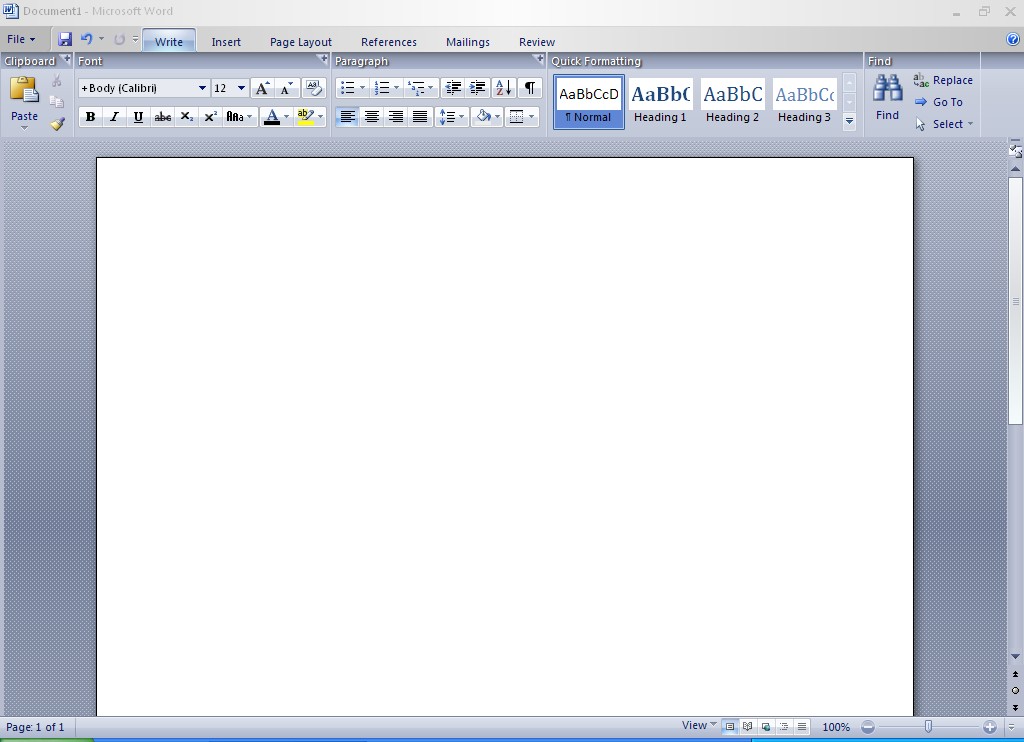Open the Select menu button
This screenshot has width=1024, height=742.
point(944,124)
